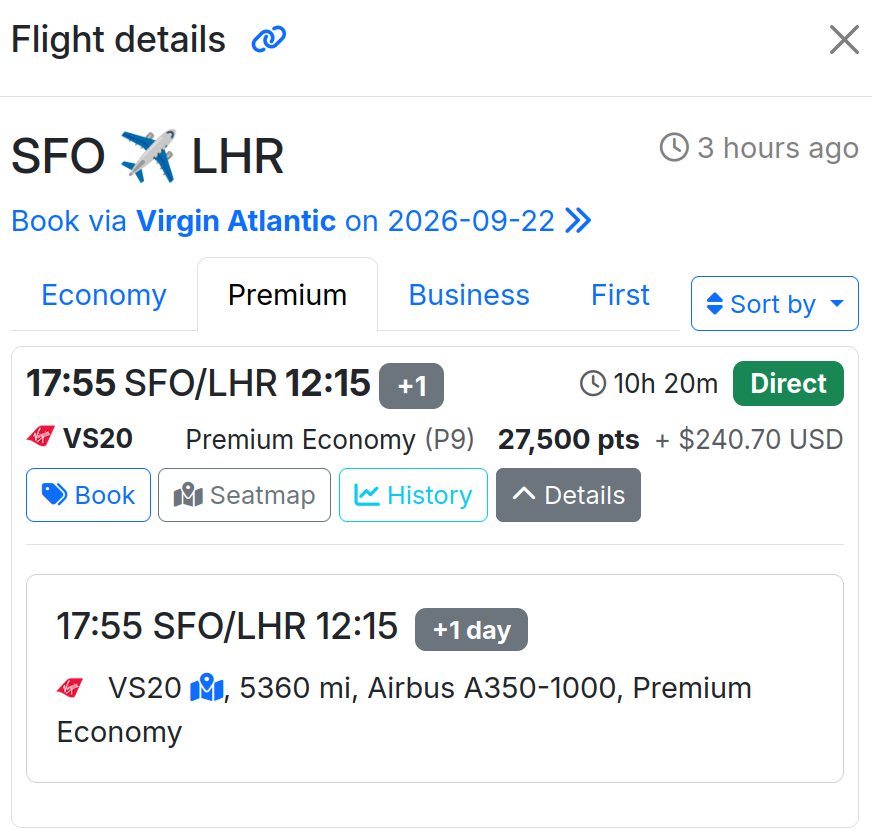Open the Sort by dropdown
This screenshot has width=872, height=839.
[x=774, y=304]
